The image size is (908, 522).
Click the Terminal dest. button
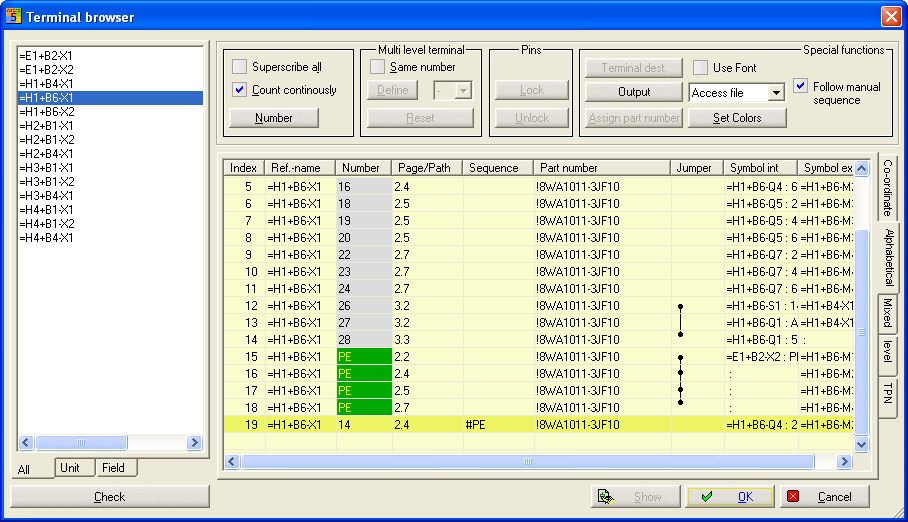(x=634, y=68)
